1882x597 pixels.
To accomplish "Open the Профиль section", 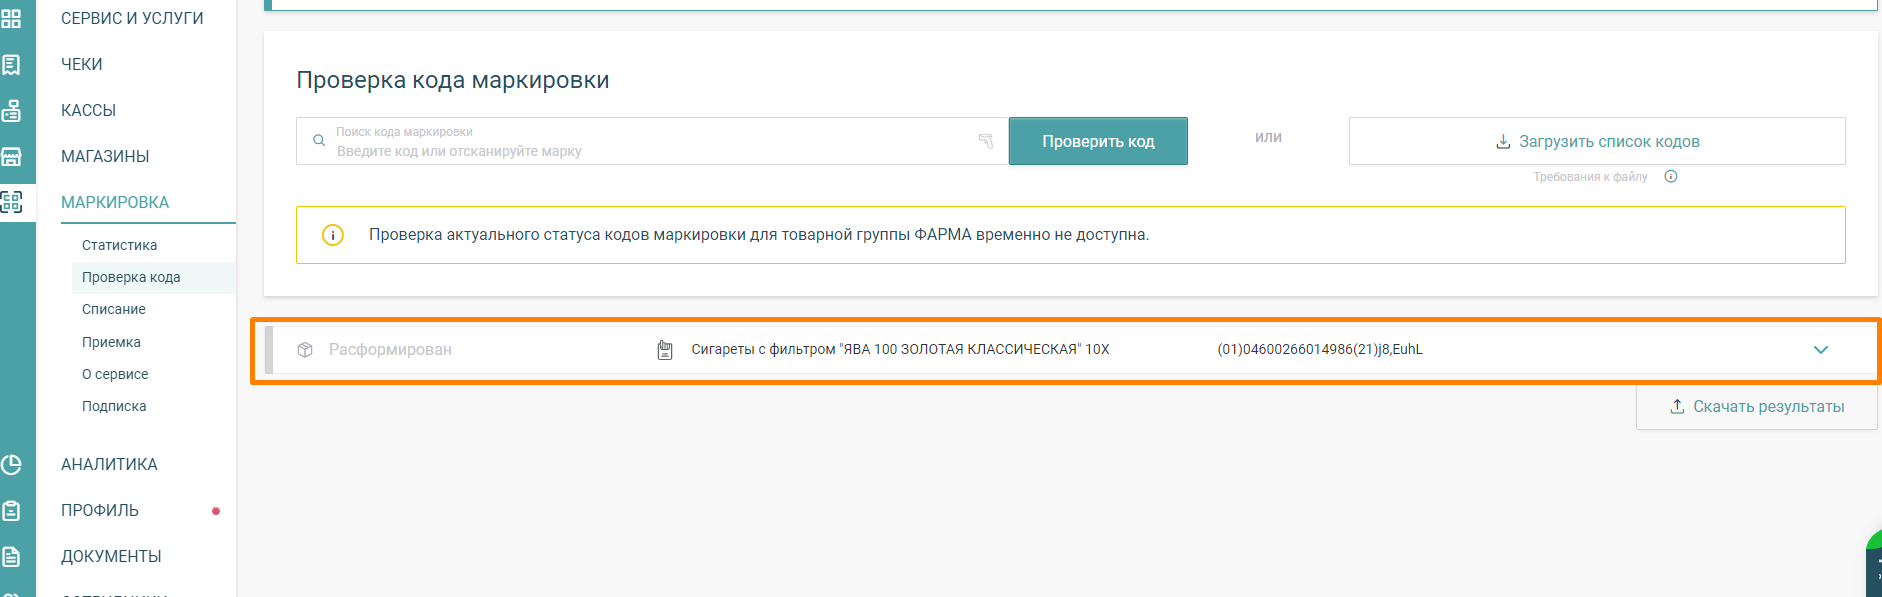I will pos(100,510).
